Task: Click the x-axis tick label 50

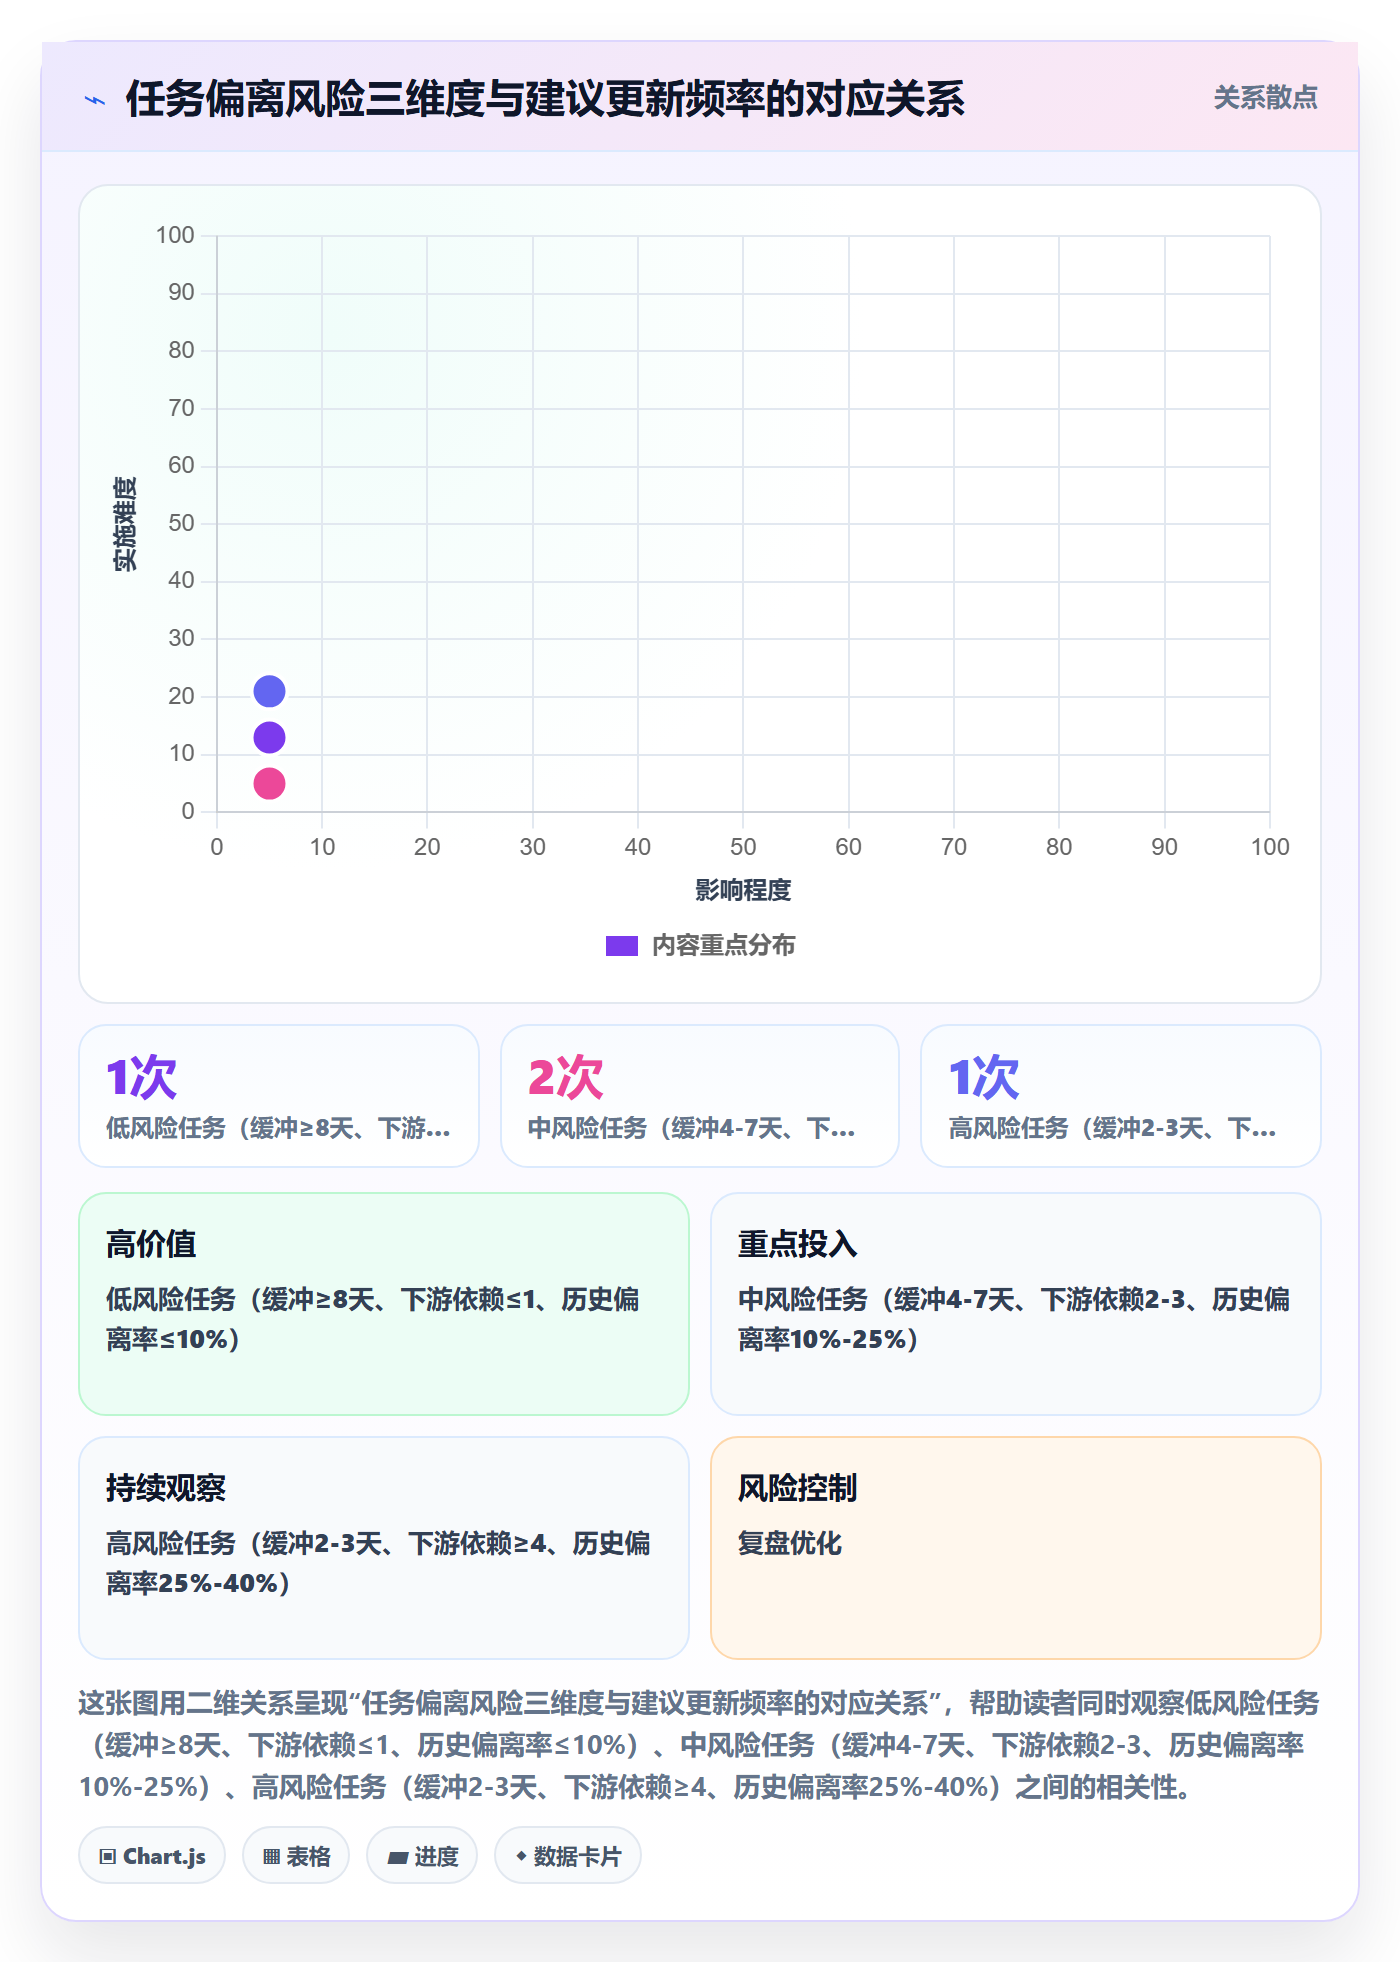Action: tap(743, 847)
